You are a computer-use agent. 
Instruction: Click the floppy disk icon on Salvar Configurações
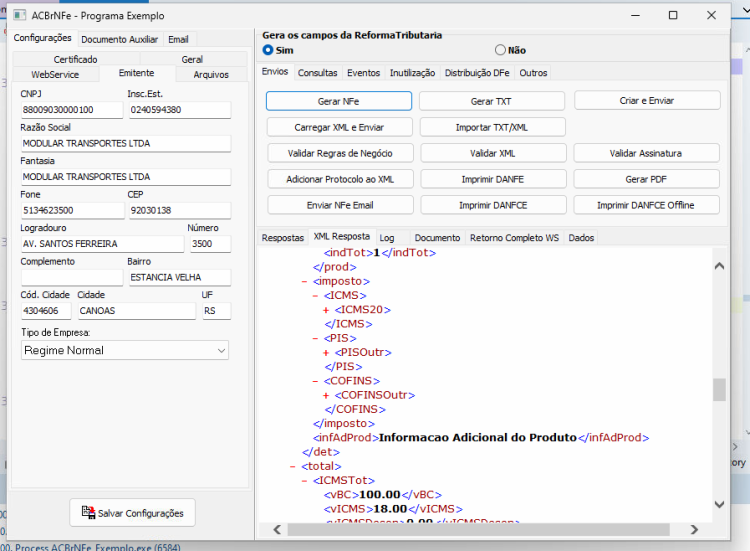(88, 512)
